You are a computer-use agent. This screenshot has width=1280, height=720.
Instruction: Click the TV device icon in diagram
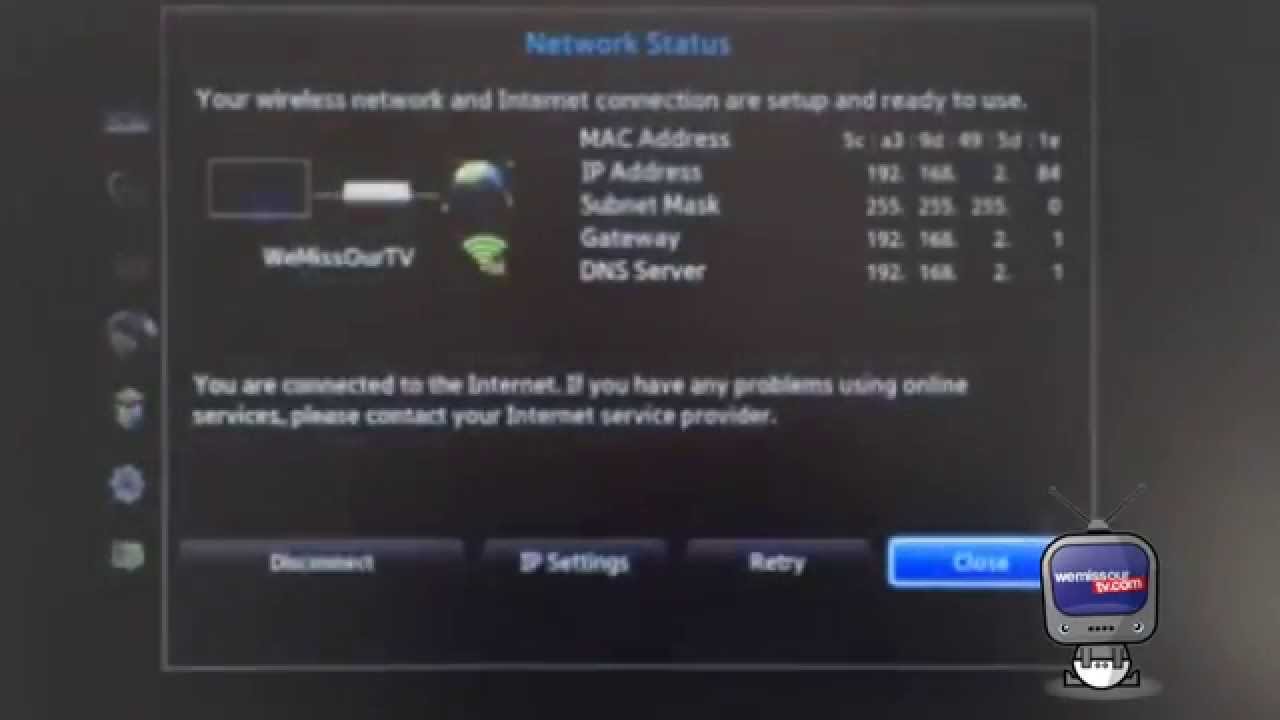259,188
